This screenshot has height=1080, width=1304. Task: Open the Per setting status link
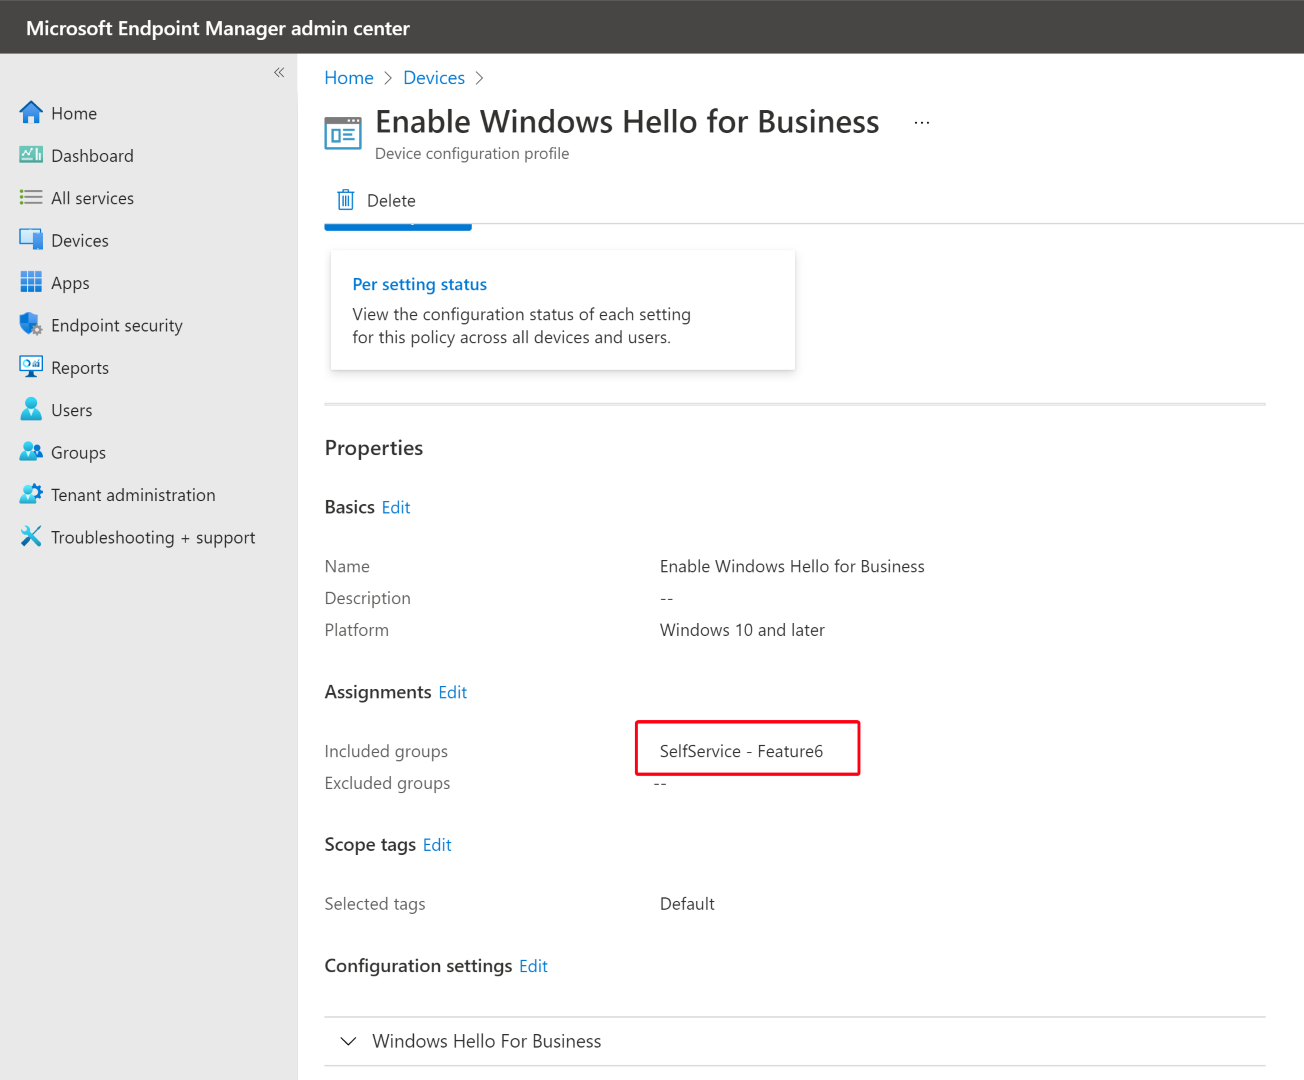(x=420, y=284)
